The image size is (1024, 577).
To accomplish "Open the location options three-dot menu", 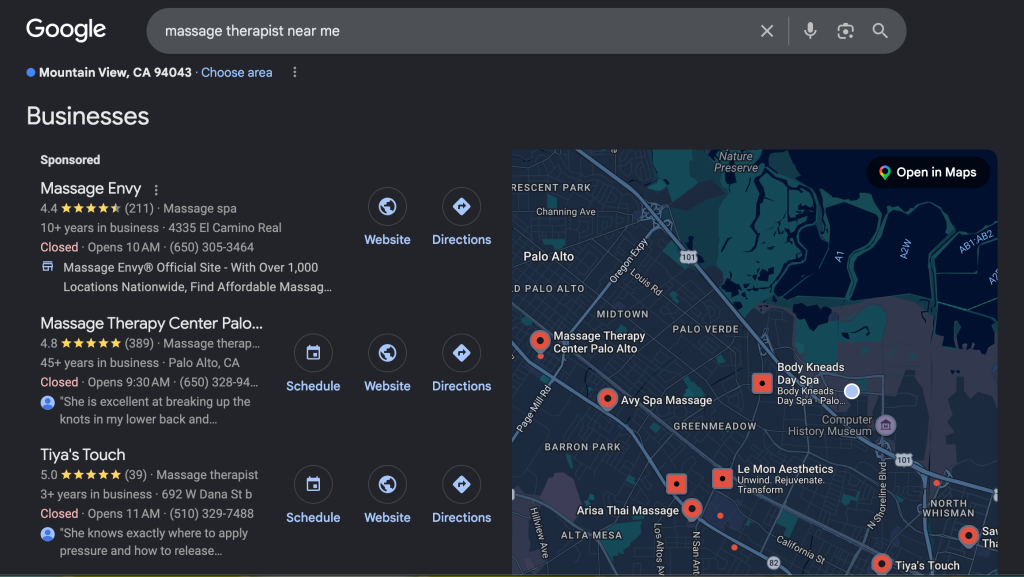I will coord(295,72).
